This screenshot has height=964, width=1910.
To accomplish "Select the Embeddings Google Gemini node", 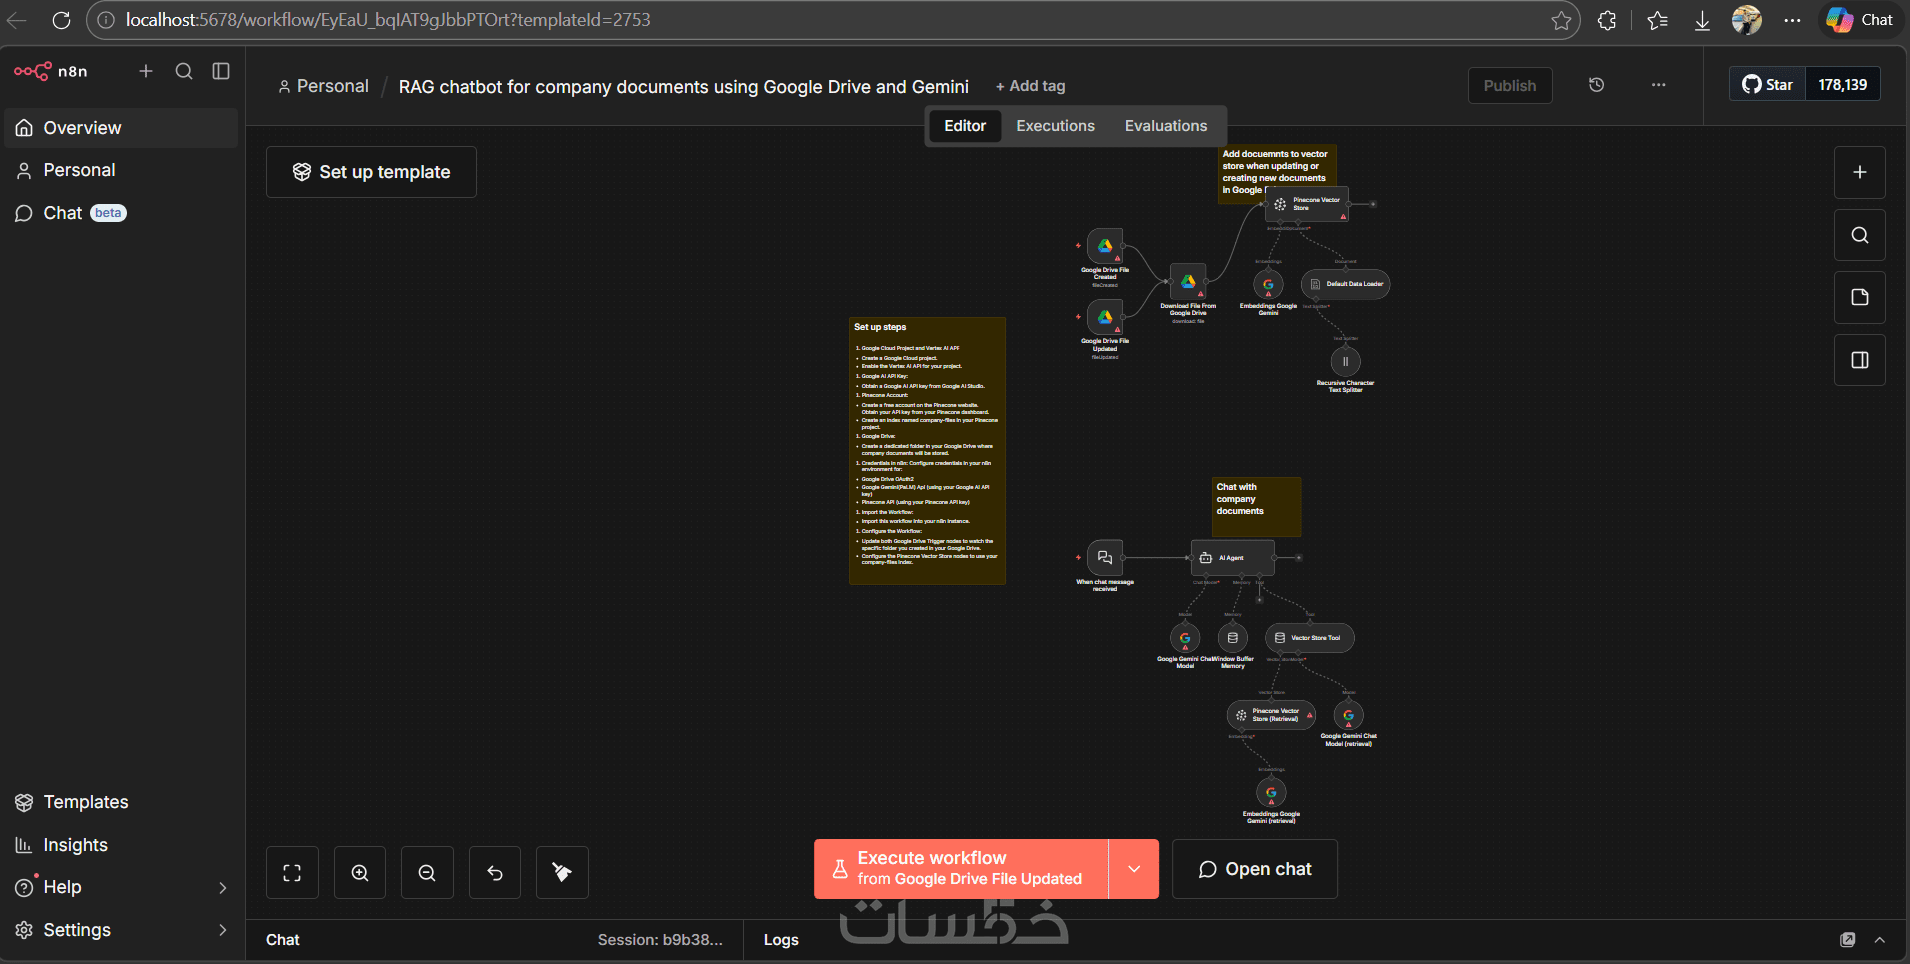I will pyautogui.click(x=1268, y=285).
